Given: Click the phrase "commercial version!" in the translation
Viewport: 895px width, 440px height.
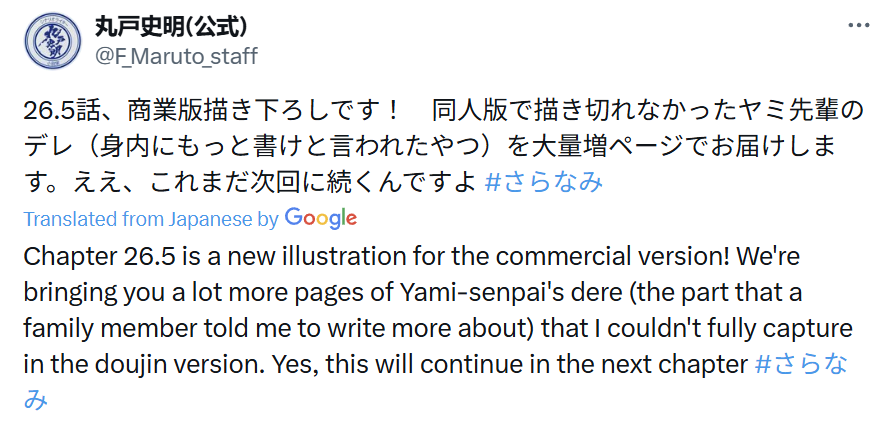Looking at the screenshot, I should 641,256.
